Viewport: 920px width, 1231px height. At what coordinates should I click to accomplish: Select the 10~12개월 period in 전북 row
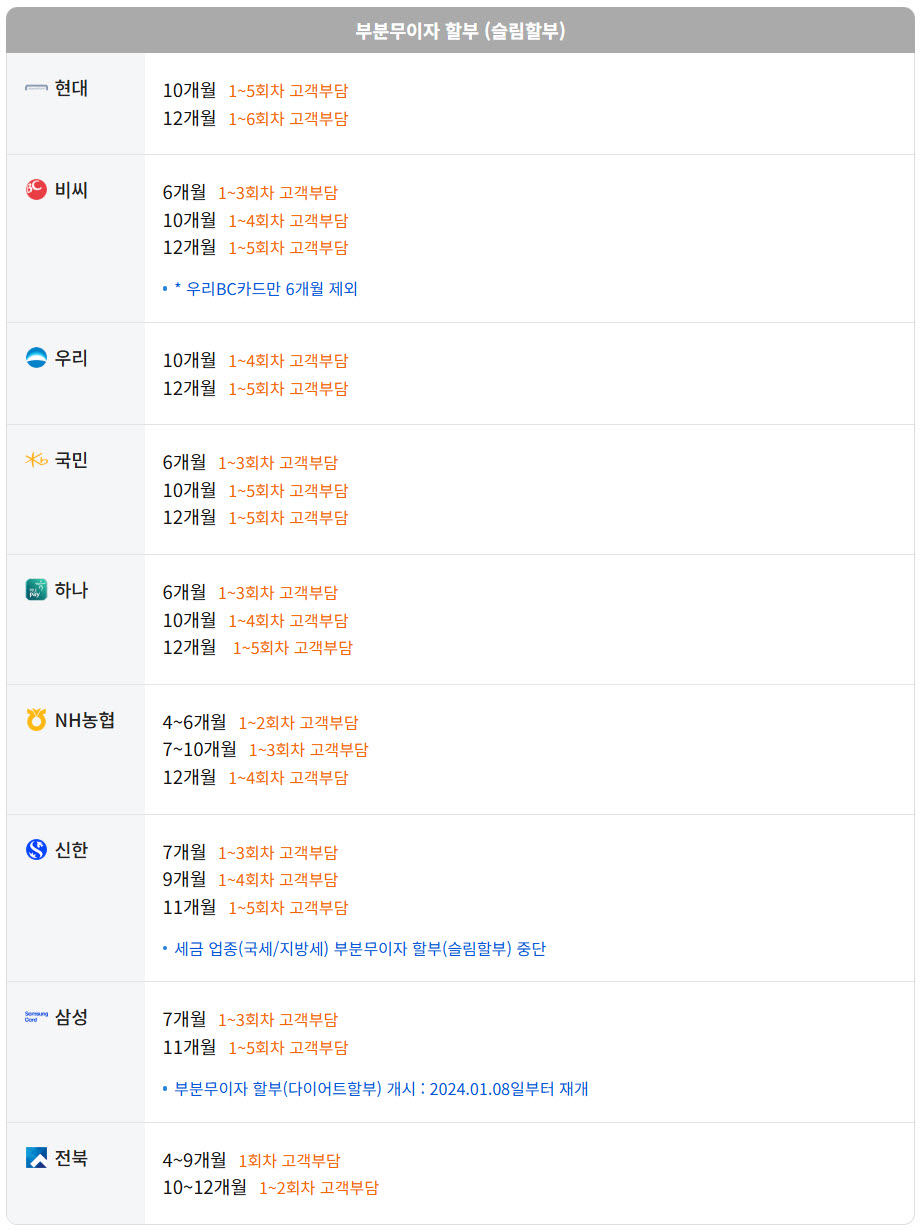click(x=205, y=1188)
